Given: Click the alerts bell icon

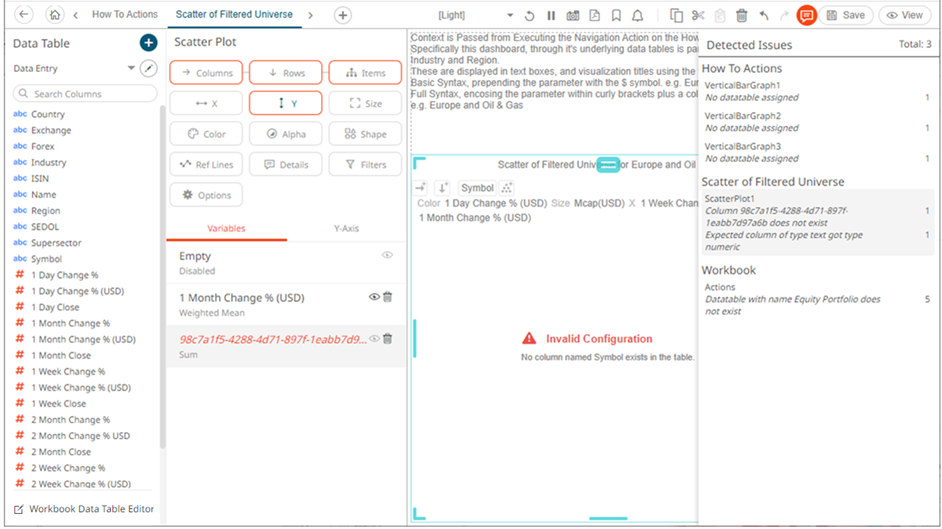Looking at the screenshot, I should 637,15.
